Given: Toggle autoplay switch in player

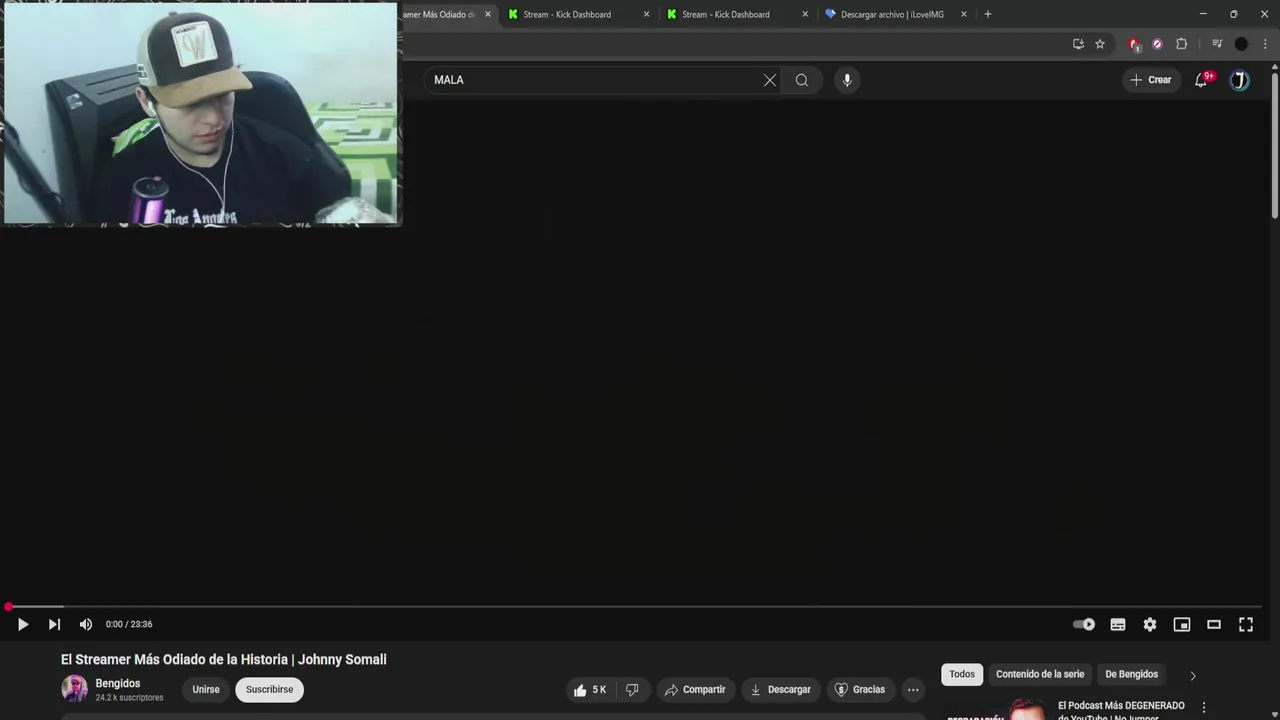Looking at the screenshot, I should (x=1084, y=624).
